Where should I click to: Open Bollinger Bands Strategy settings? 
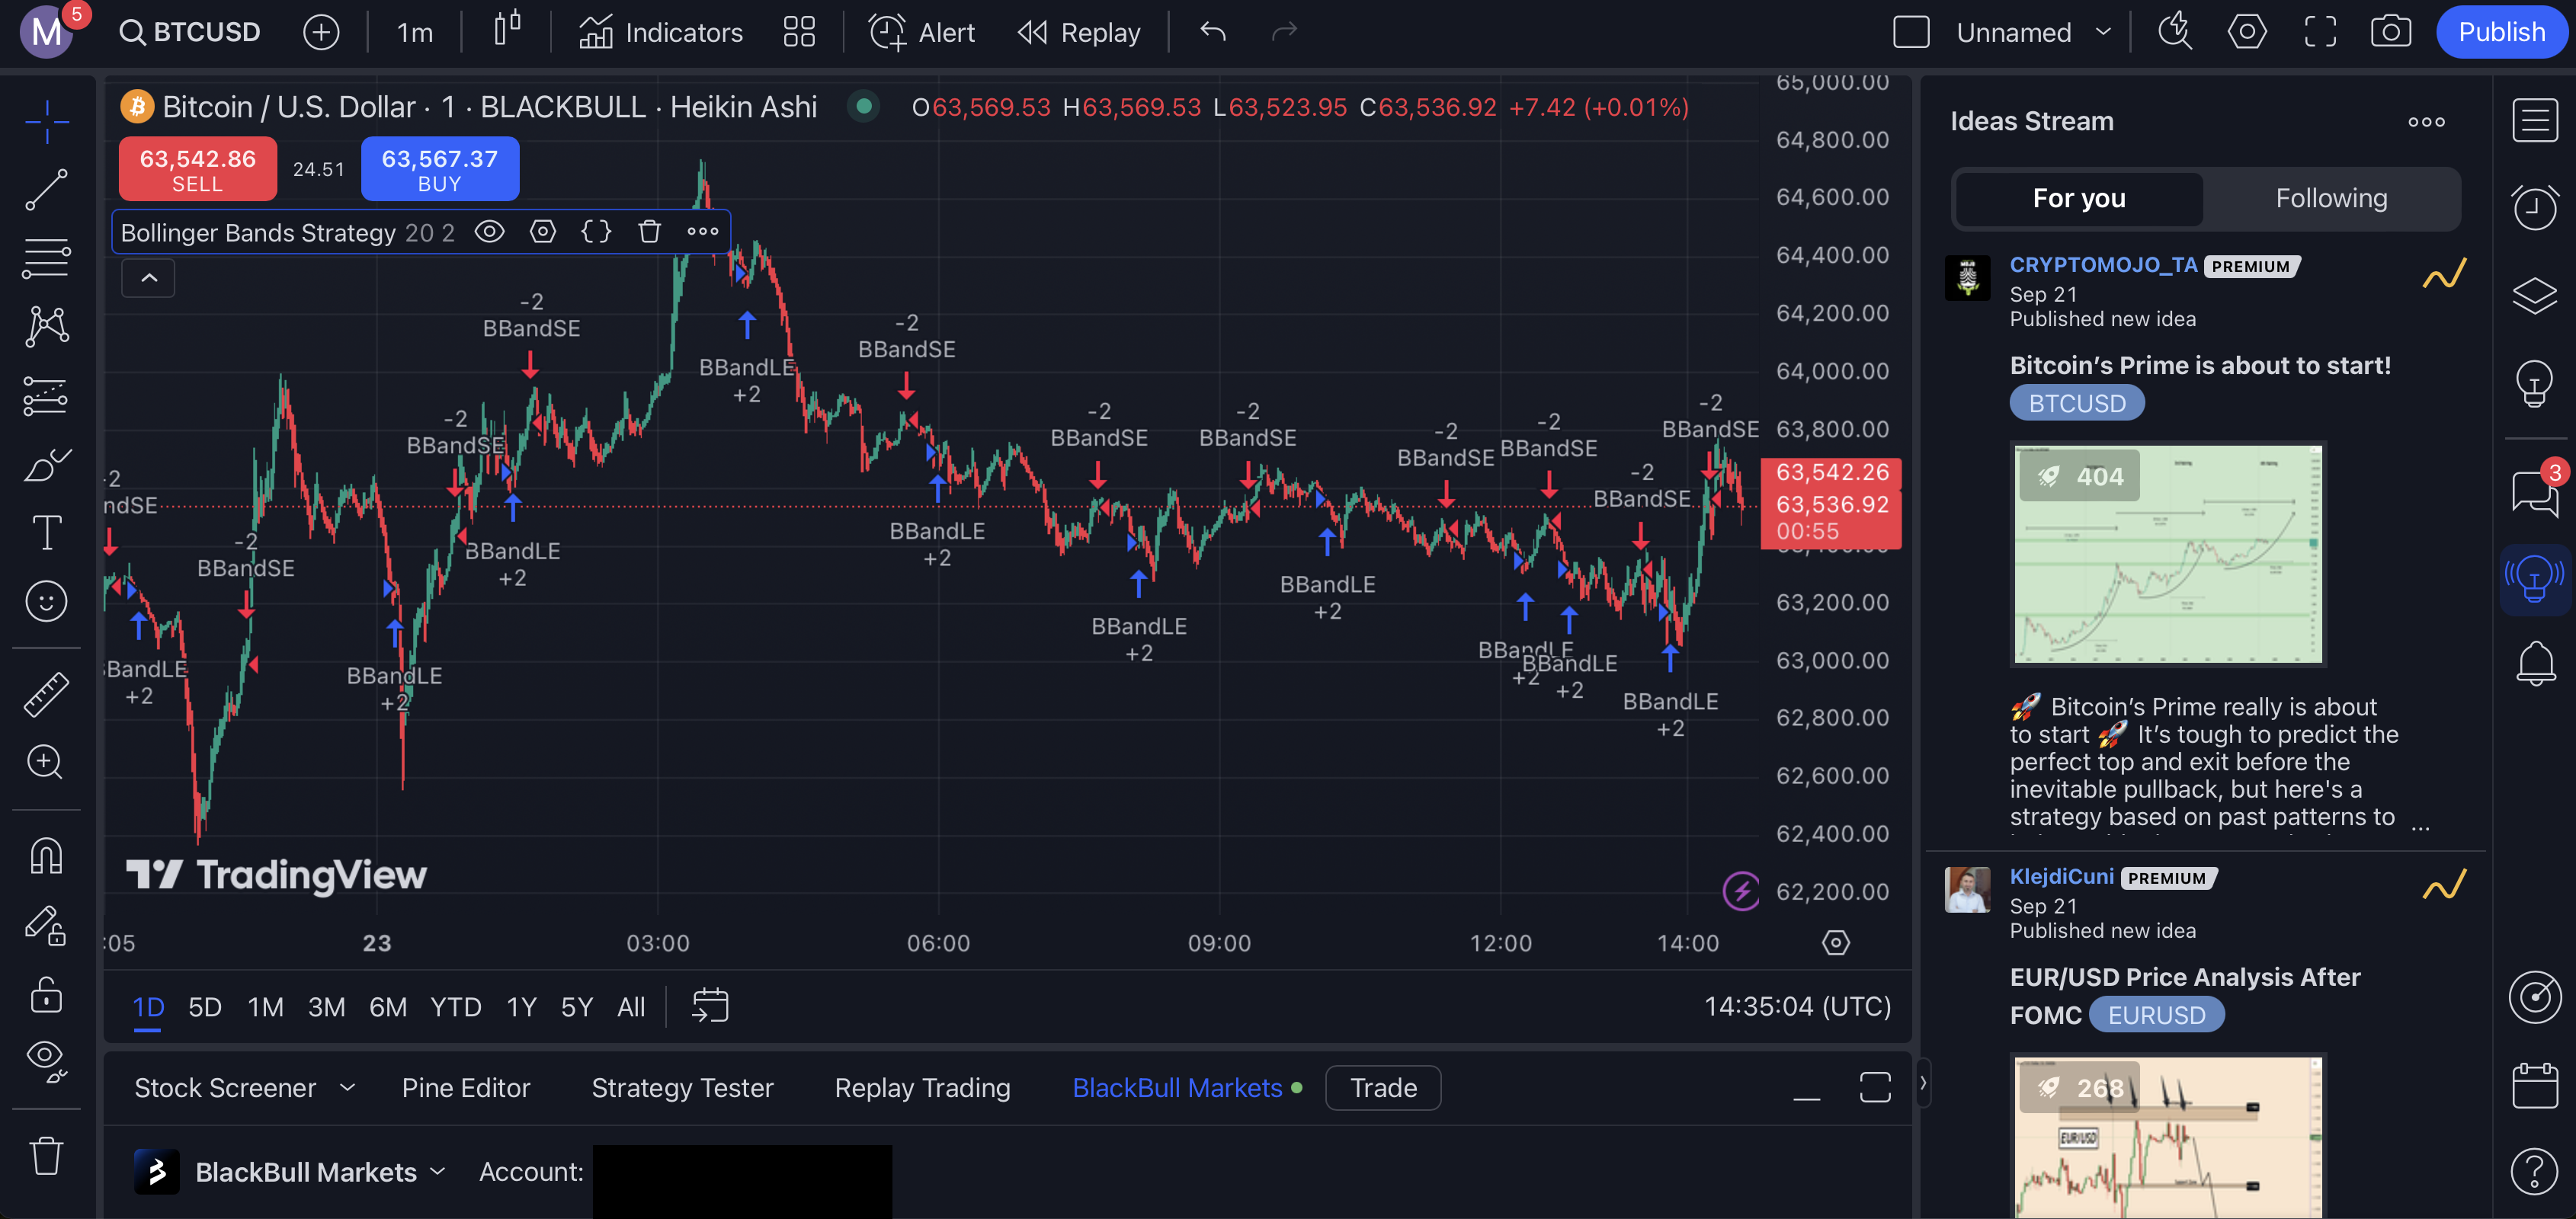[543, 232]
